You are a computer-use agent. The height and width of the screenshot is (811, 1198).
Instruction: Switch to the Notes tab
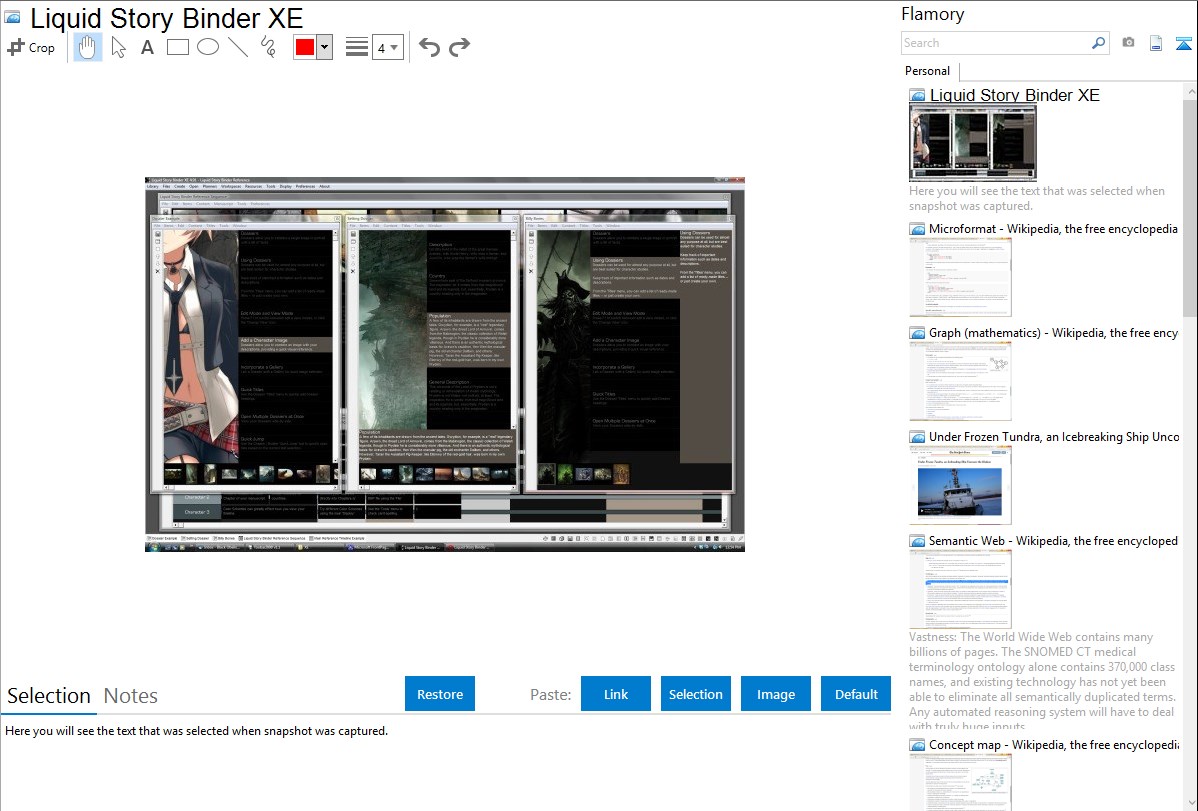(131, 696)
